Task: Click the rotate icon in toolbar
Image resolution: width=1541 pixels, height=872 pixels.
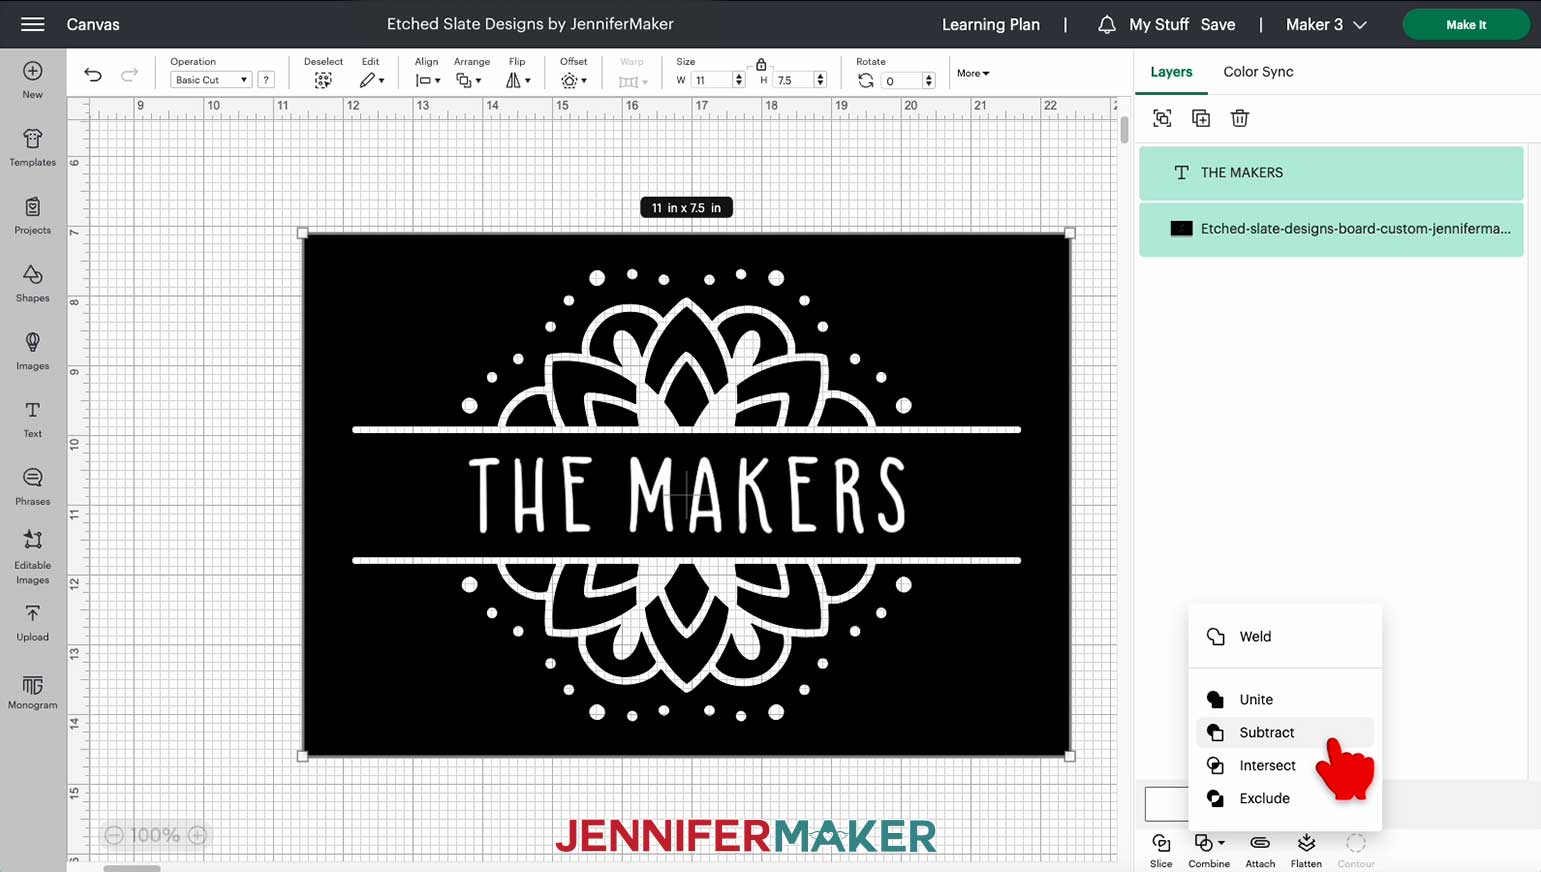Action: [866, 80]
